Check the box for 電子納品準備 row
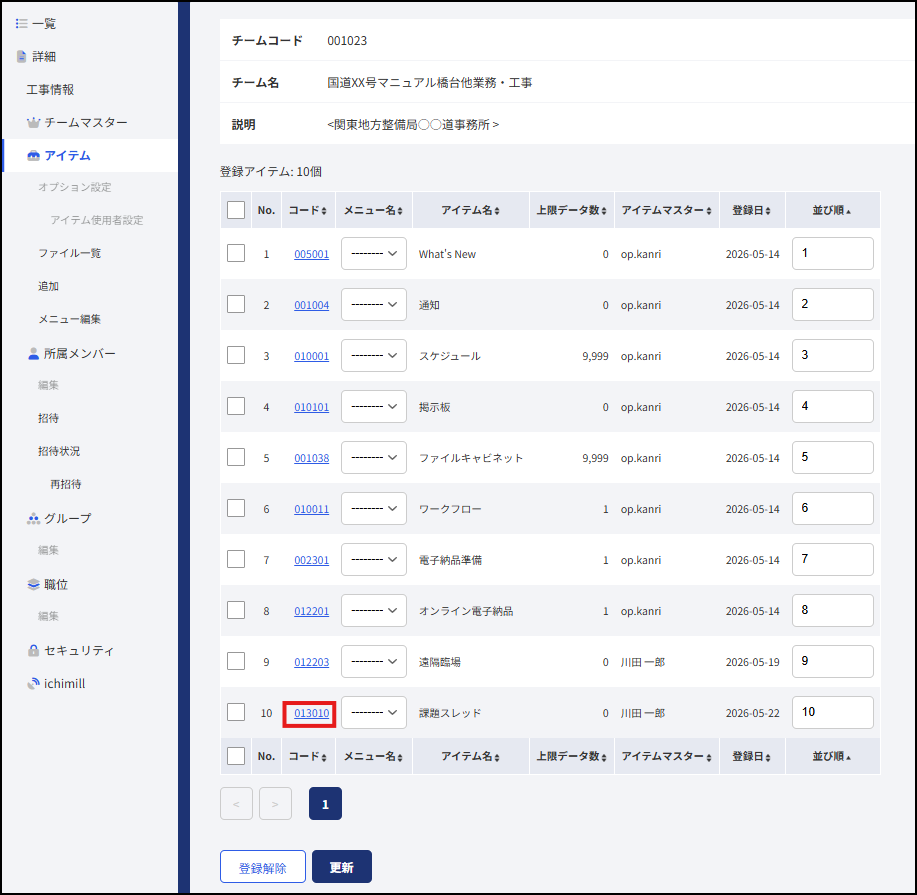The width and height of the screenshot is (917, 895). [236, 559]
